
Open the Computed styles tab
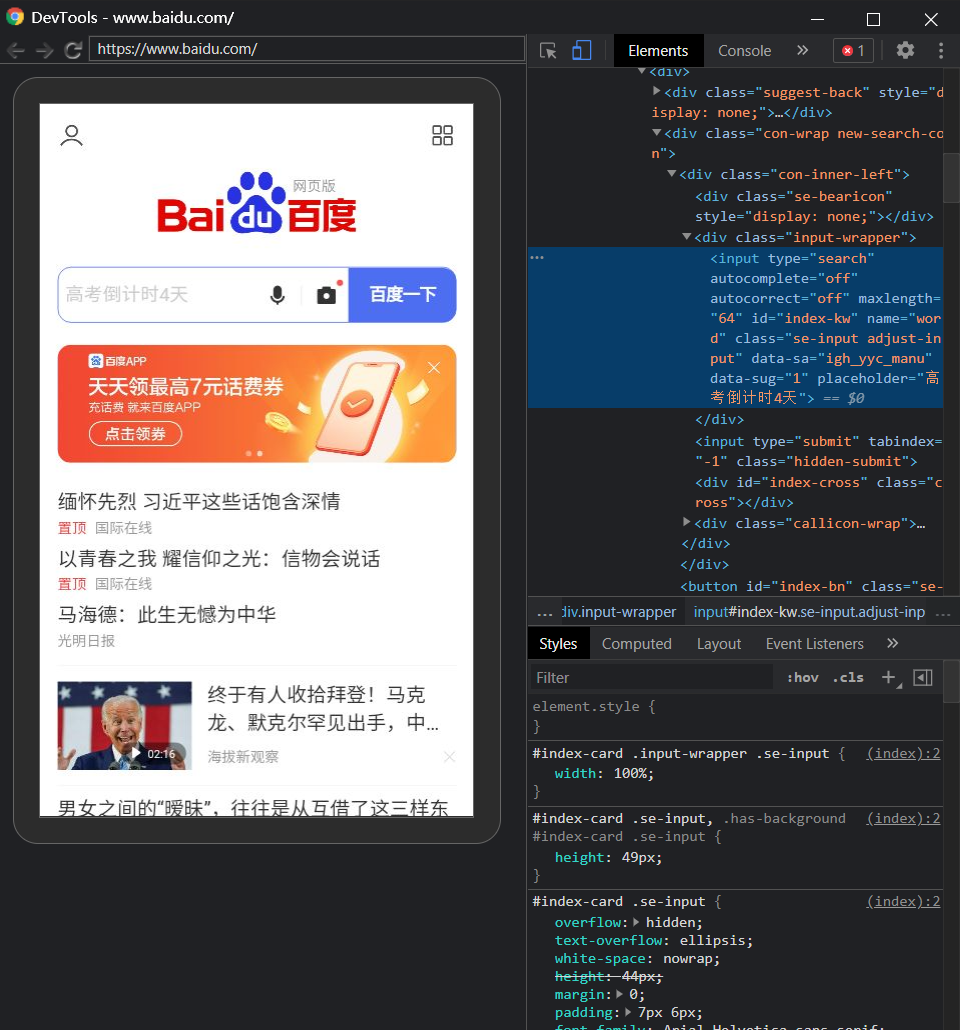pyautogui.click(x=636, y=644)
